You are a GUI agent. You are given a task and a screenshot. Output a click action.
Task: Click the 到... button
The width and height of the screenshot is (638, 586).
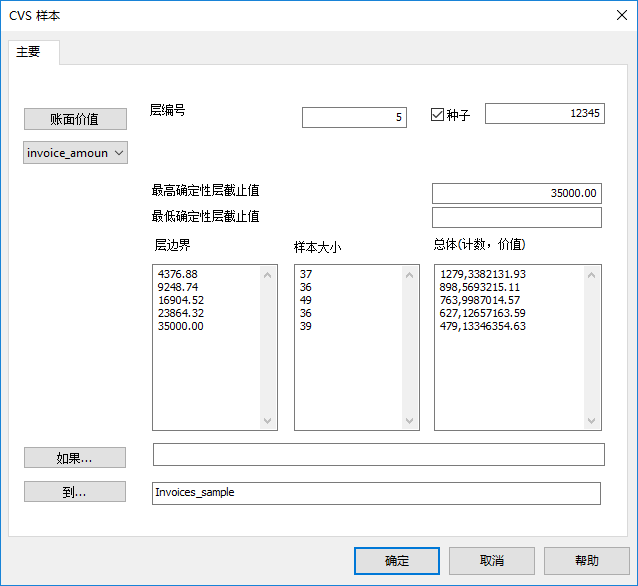75,492
